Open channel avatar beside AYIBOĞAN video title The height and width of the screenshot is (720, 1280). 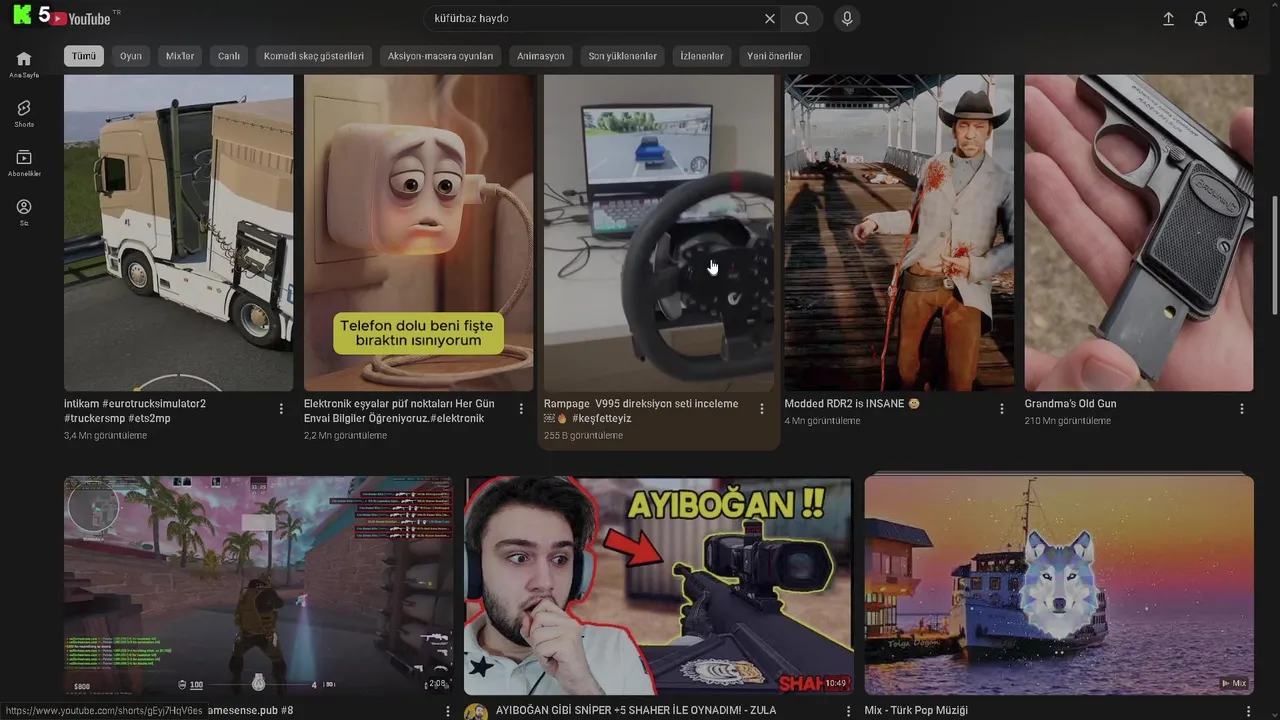pos(476,712)
